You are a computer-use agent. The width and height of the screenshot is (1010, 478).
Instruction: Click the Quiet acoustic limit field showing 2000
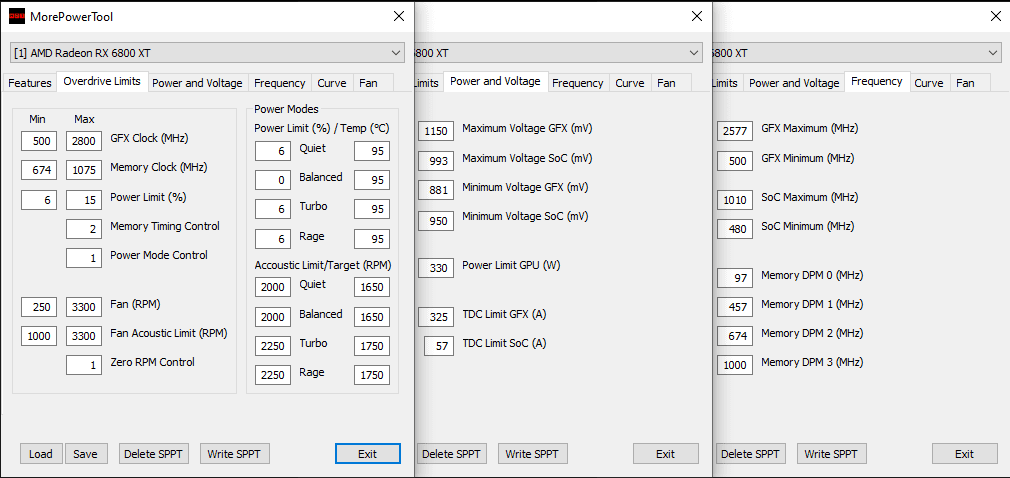point(273,287)
